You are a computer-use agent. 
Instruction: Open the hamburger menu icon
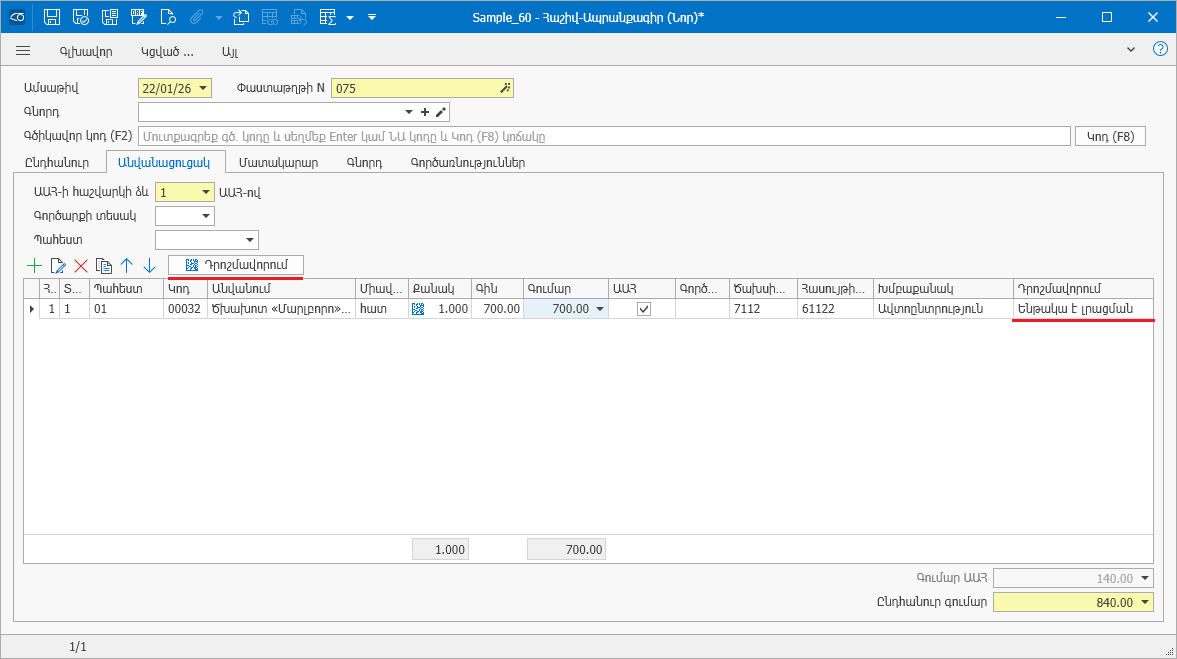pos(24,50)
